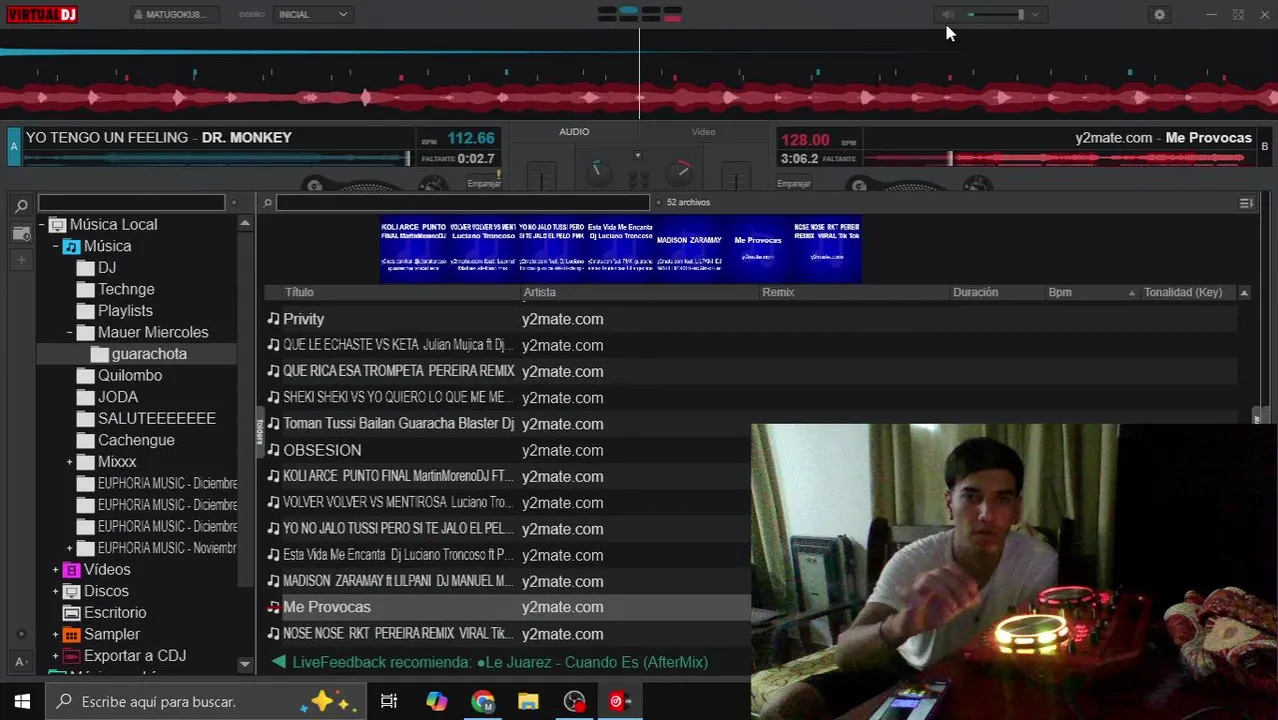The height and width of the screenshot is (720, 1278).
Task: Switch to the AUDIO mixer tab
Action: coord(574,132)
